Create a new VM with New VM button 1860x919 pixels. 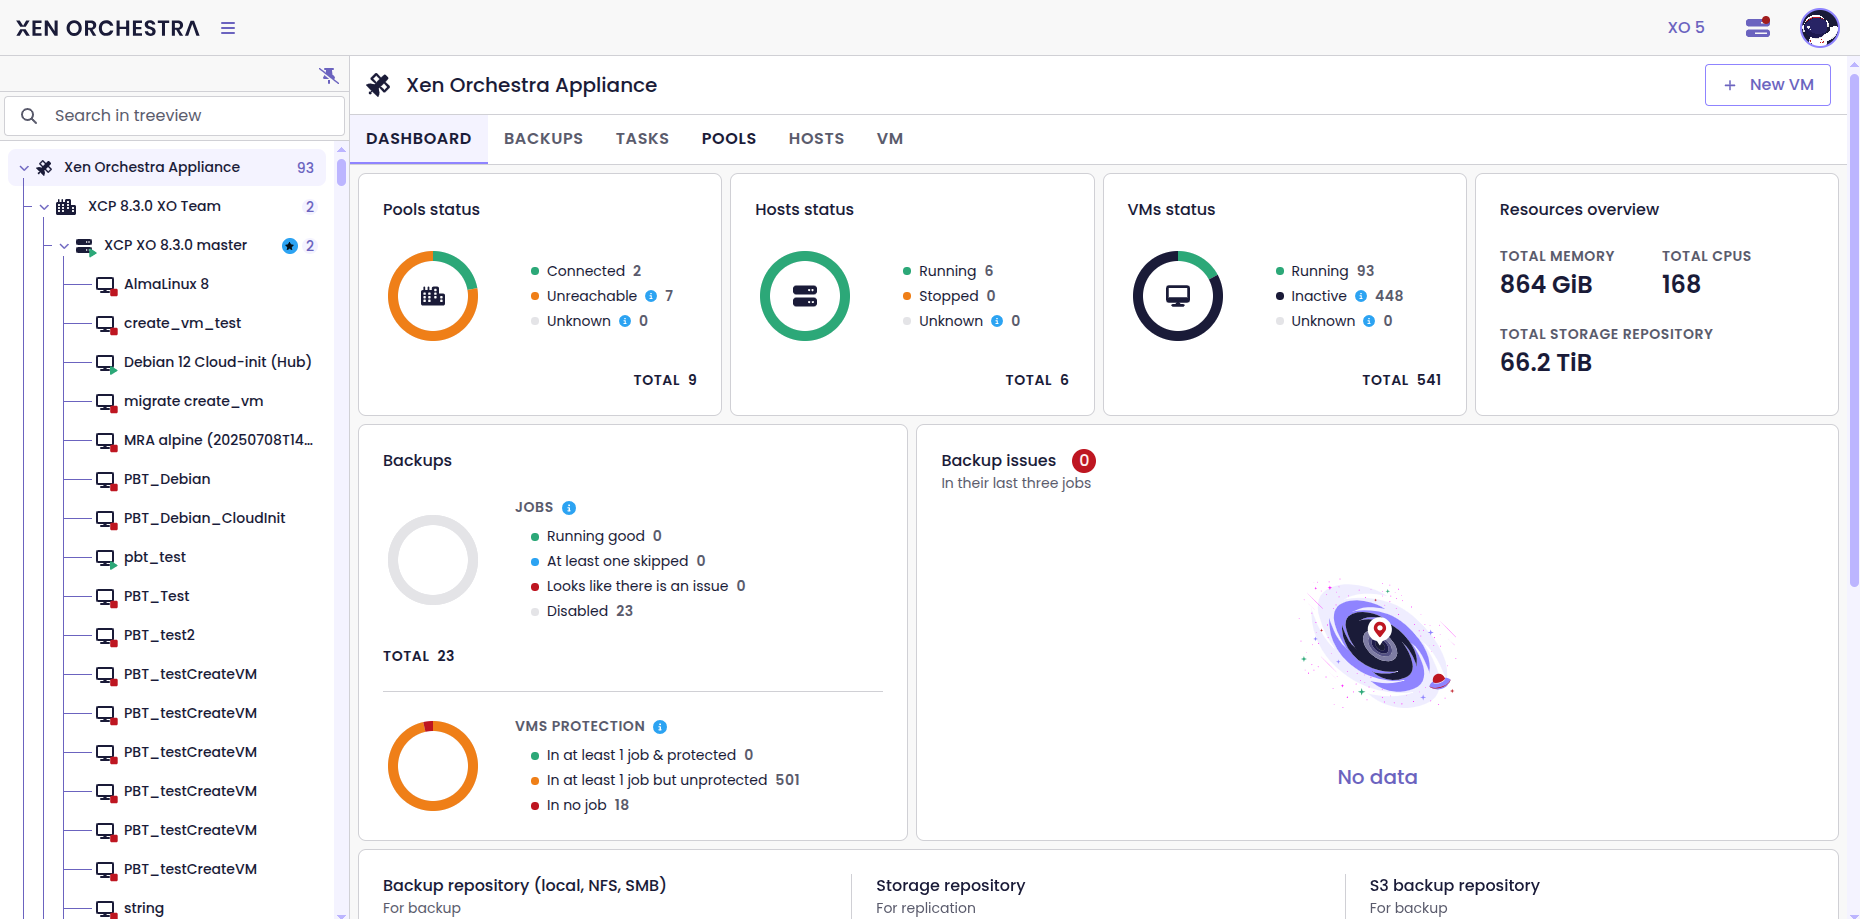(x=1767, y=85)
